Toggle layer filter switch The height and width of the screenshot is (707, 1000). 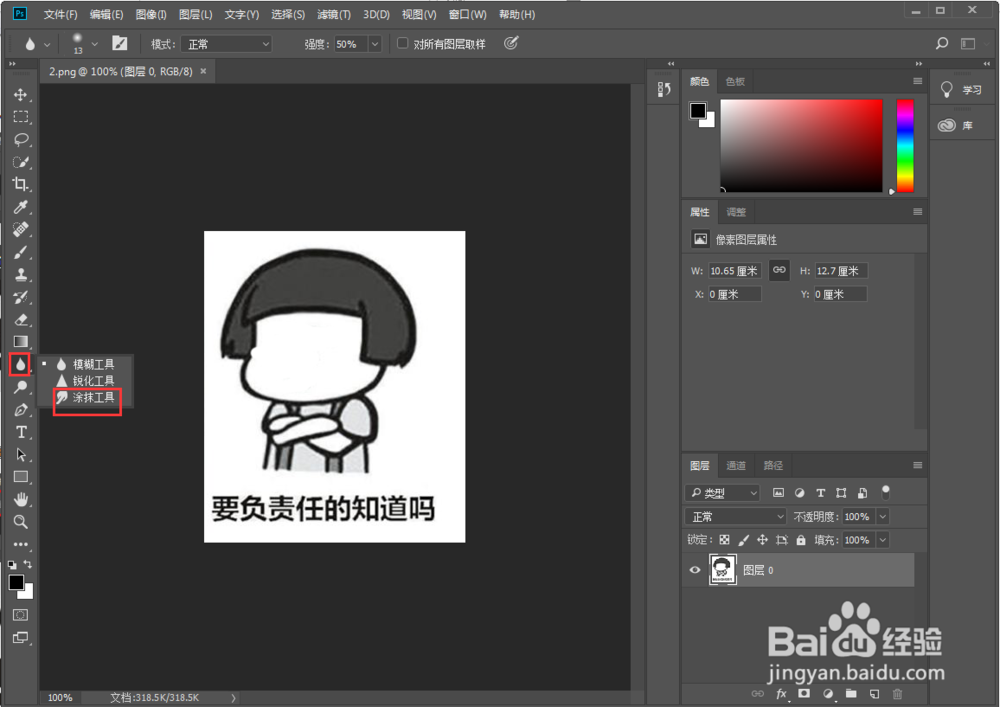[x=885, y=492]
